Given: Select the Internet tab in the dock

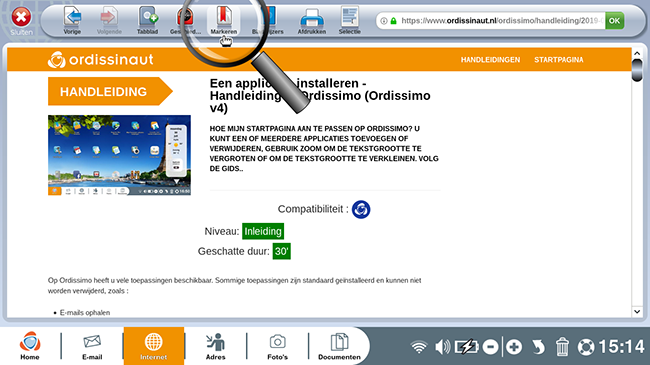Looking at the screenshot, I should [153, 346].
